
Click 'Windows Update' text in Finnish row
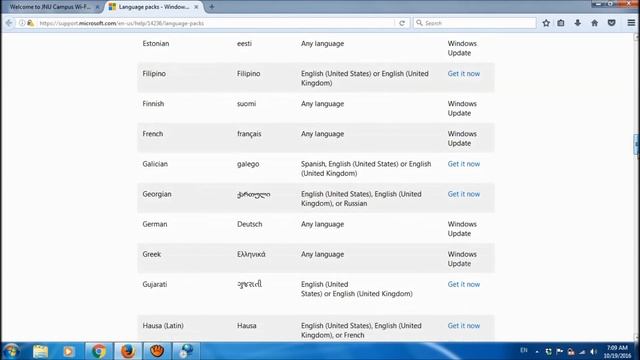pyautogui.click(x=462, y=109)
